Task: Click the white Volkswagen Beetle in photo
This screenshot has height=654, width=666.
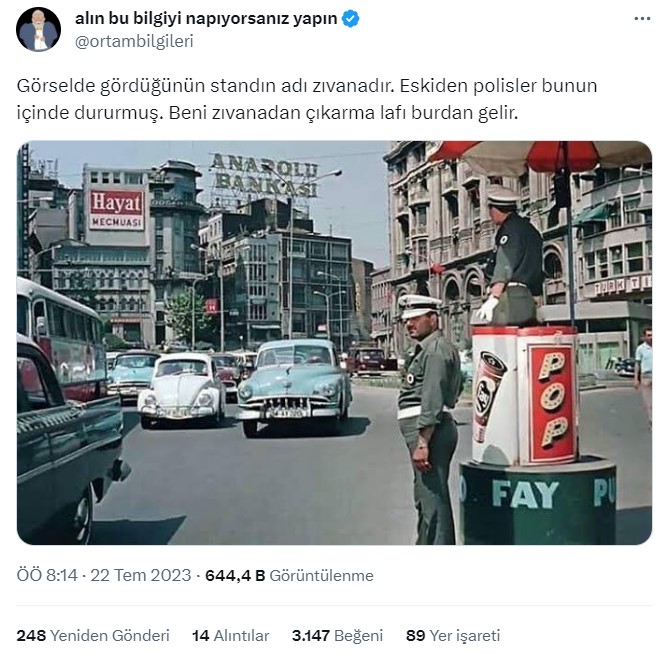Action: click(182, 389)
